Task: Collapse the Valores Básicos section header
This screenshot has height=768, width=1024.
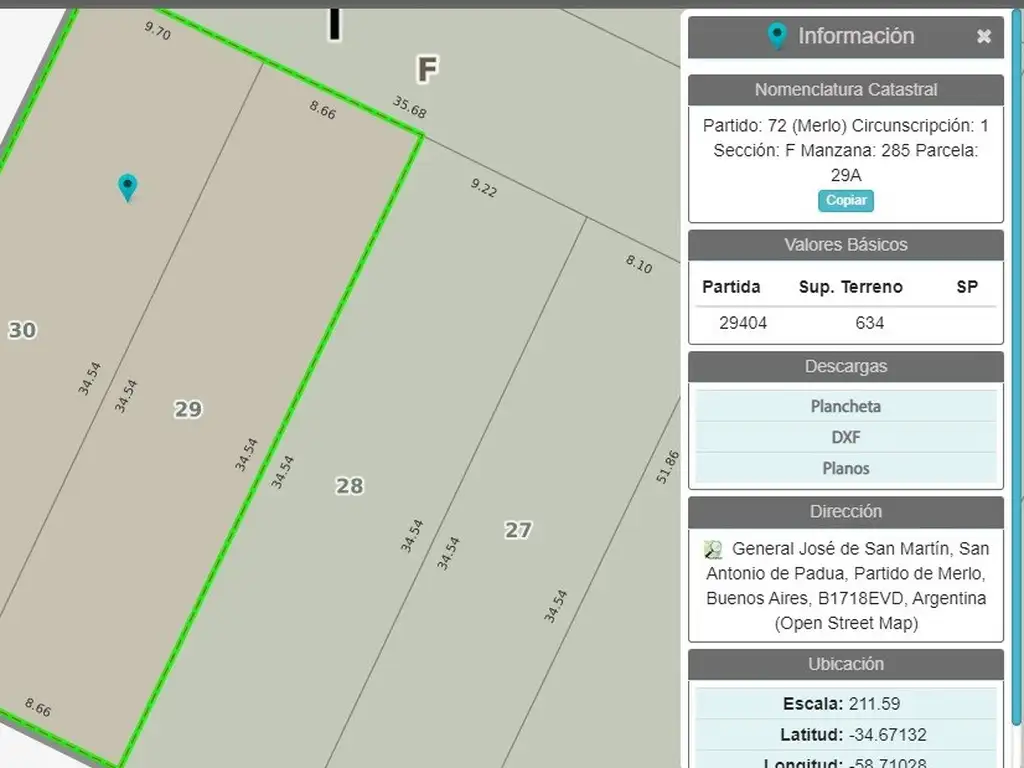Action: click(845, 245)
